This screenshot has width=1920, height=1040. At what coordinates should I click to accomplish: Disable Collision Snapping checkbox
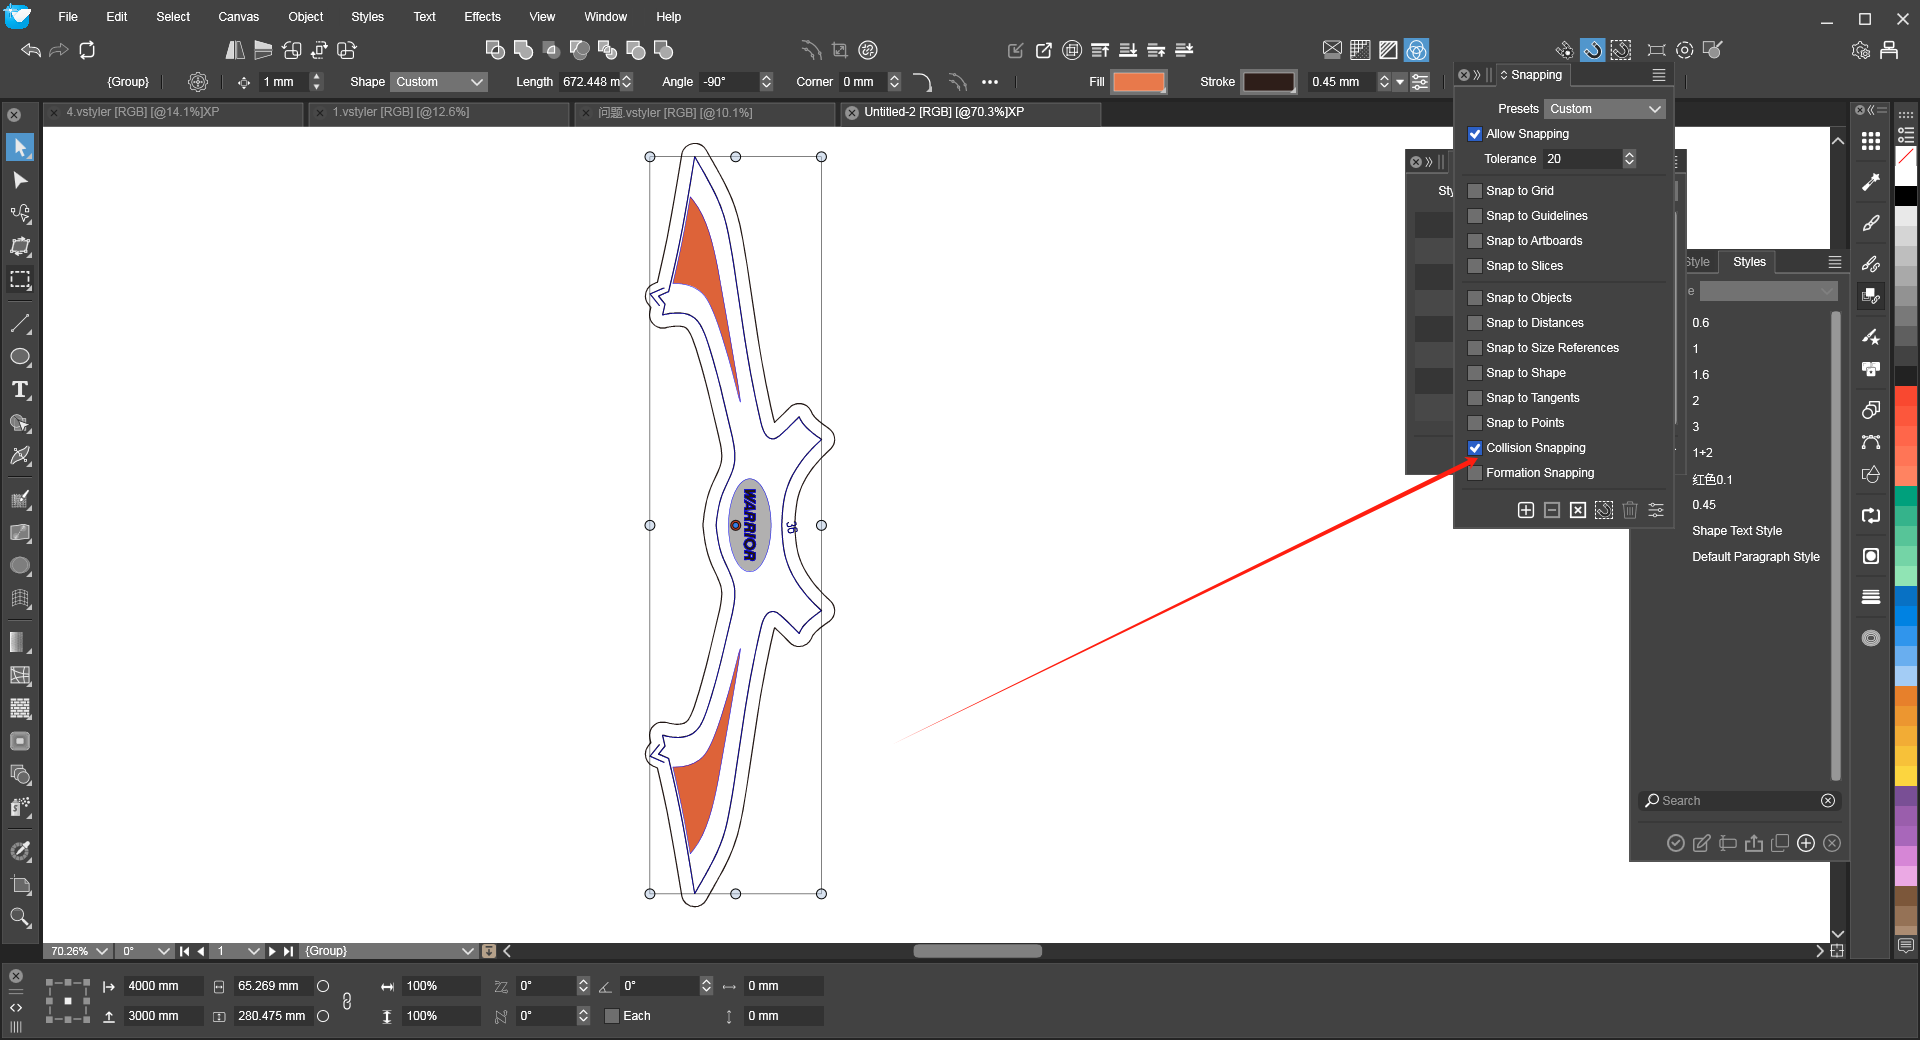(1475, 448)
